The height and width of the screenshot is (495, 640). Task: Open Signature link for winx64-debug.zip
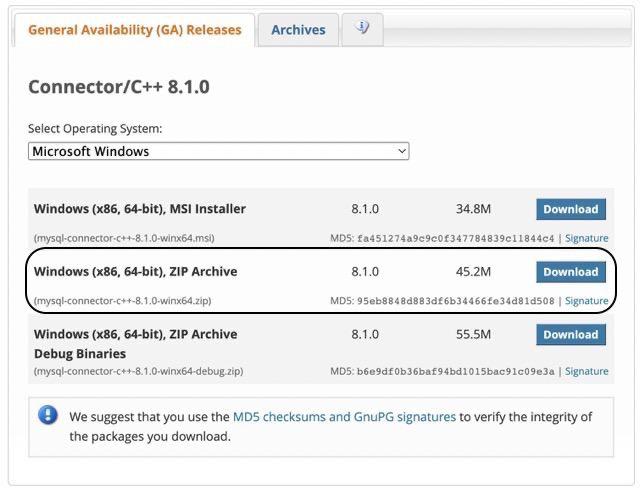(x=586, y=371)
